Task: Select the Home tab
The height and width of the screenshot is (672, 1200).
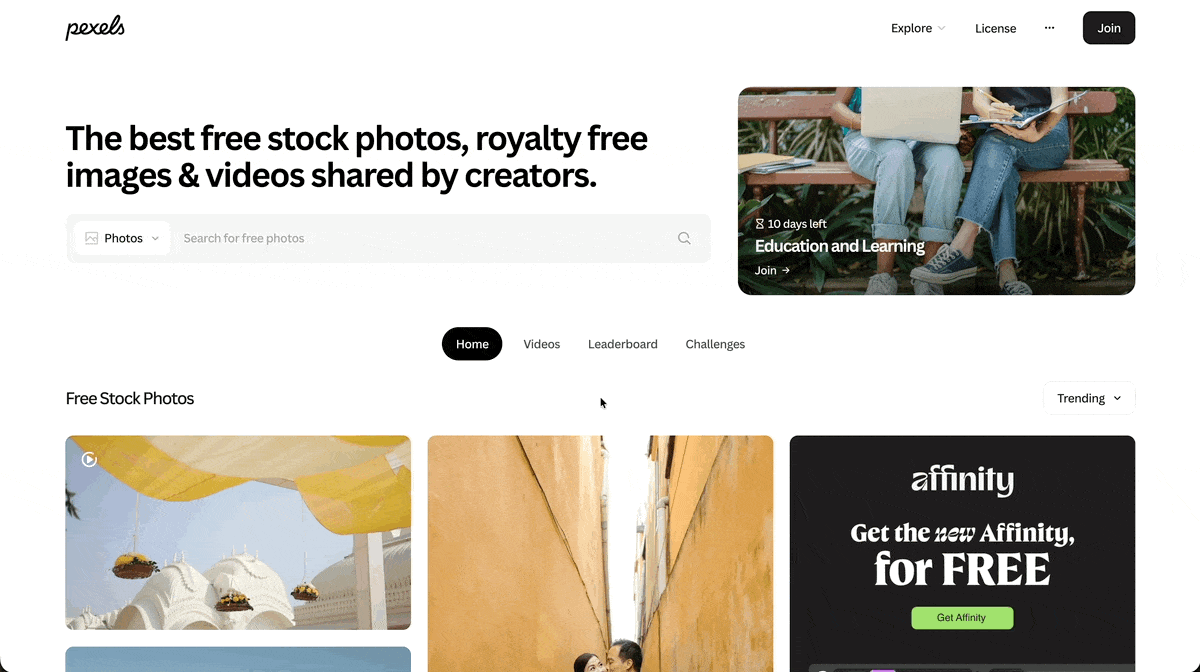Action: tap(472, 344)
